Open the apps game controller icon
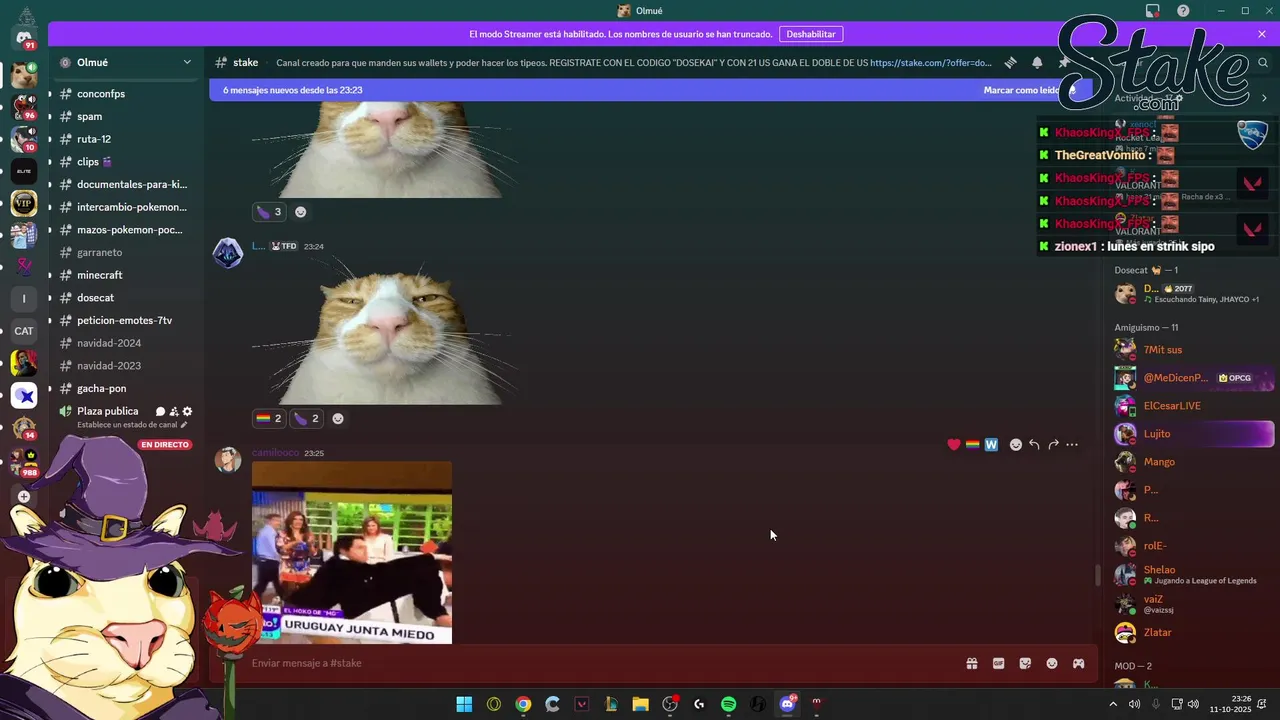 [x=1079, y=663]
